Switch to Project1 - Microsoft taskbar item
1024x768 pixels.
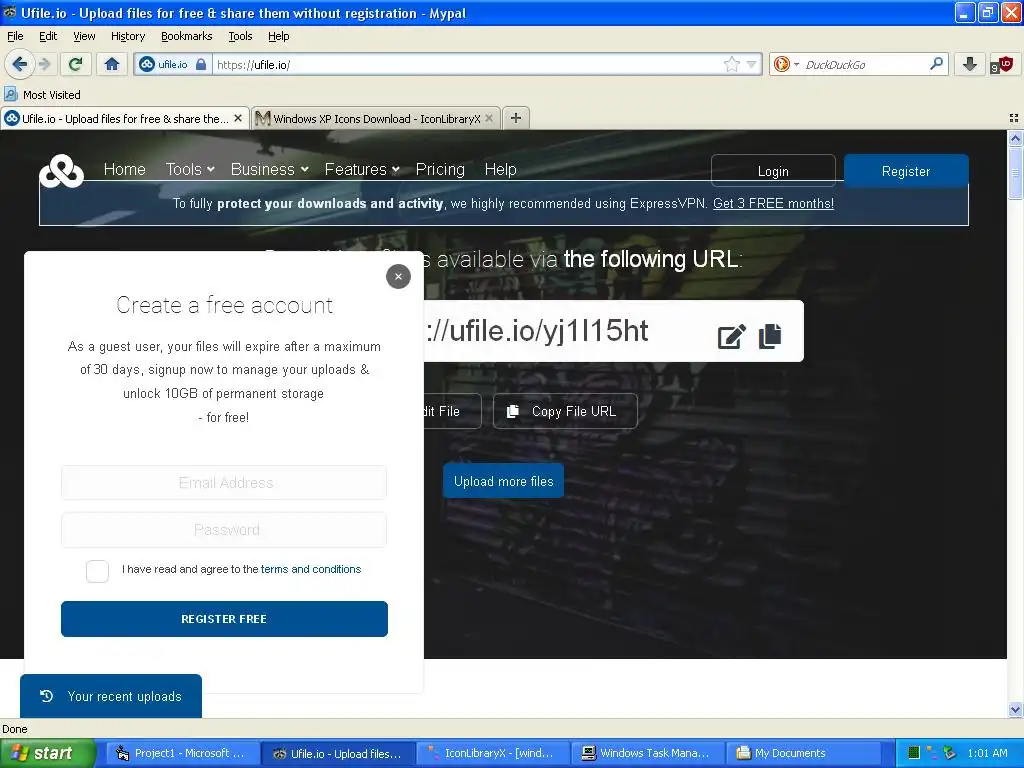(x=181, y=753)
